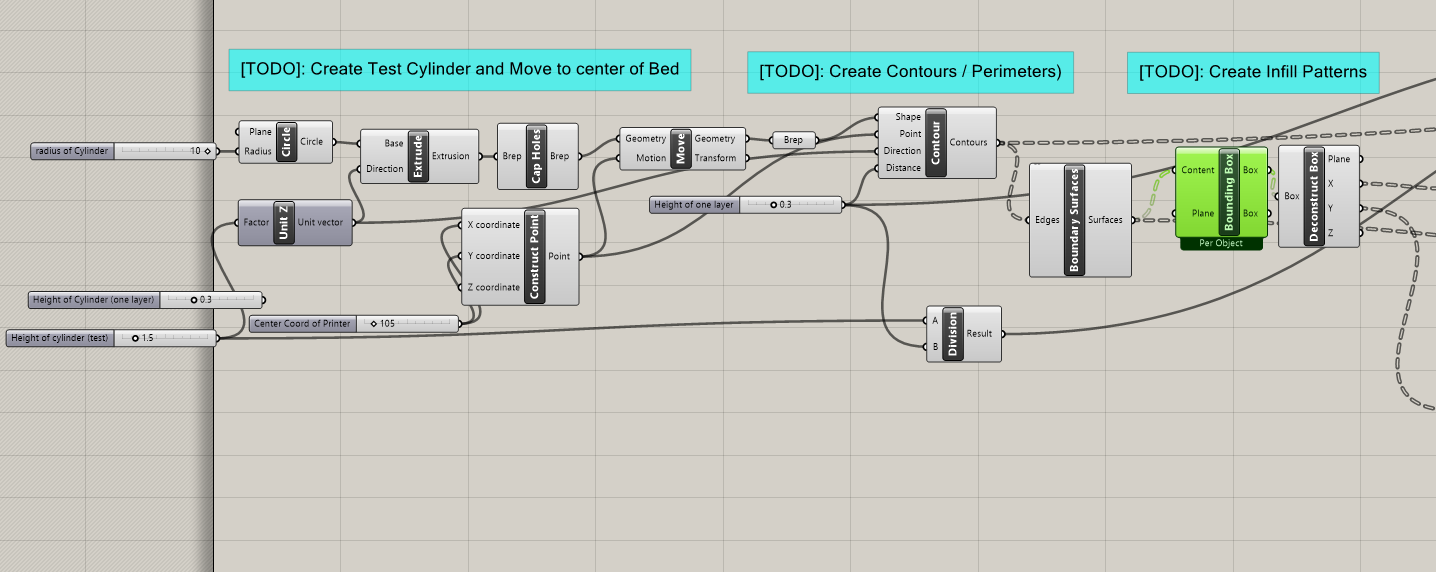Screen dimensions: 1436x572
Task: Click the Center Coord of Printer slider
Action: click(x=355, y=323)
